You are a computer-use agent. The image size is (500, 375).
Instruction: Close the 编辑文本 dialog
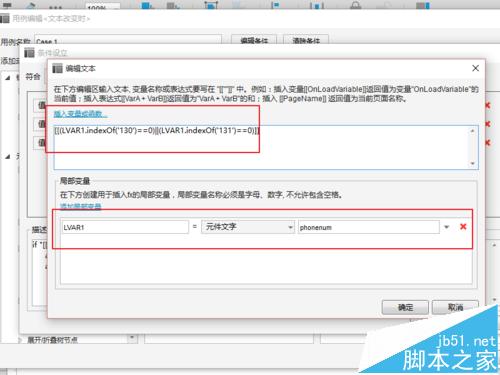(475, 68)
